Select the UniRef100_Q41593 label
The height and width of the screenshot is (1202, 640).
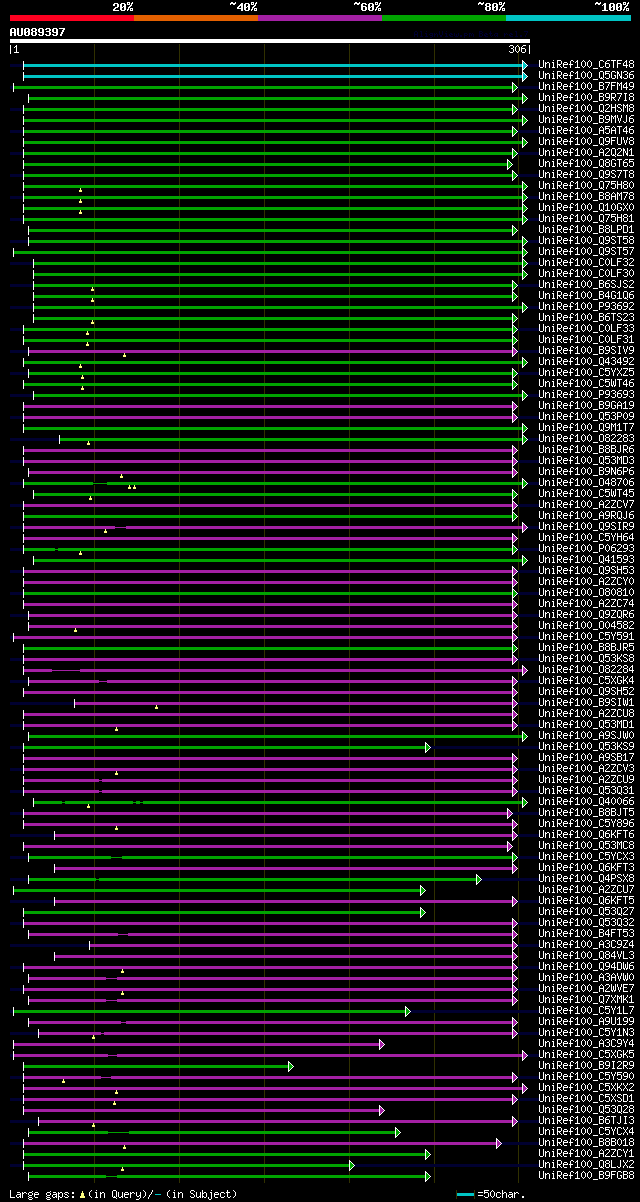coord(586,559)
